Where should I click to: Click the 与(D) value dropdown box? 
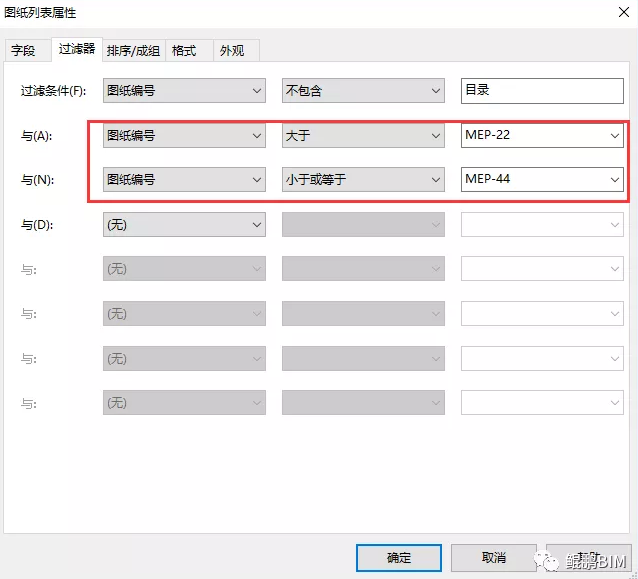541,225
